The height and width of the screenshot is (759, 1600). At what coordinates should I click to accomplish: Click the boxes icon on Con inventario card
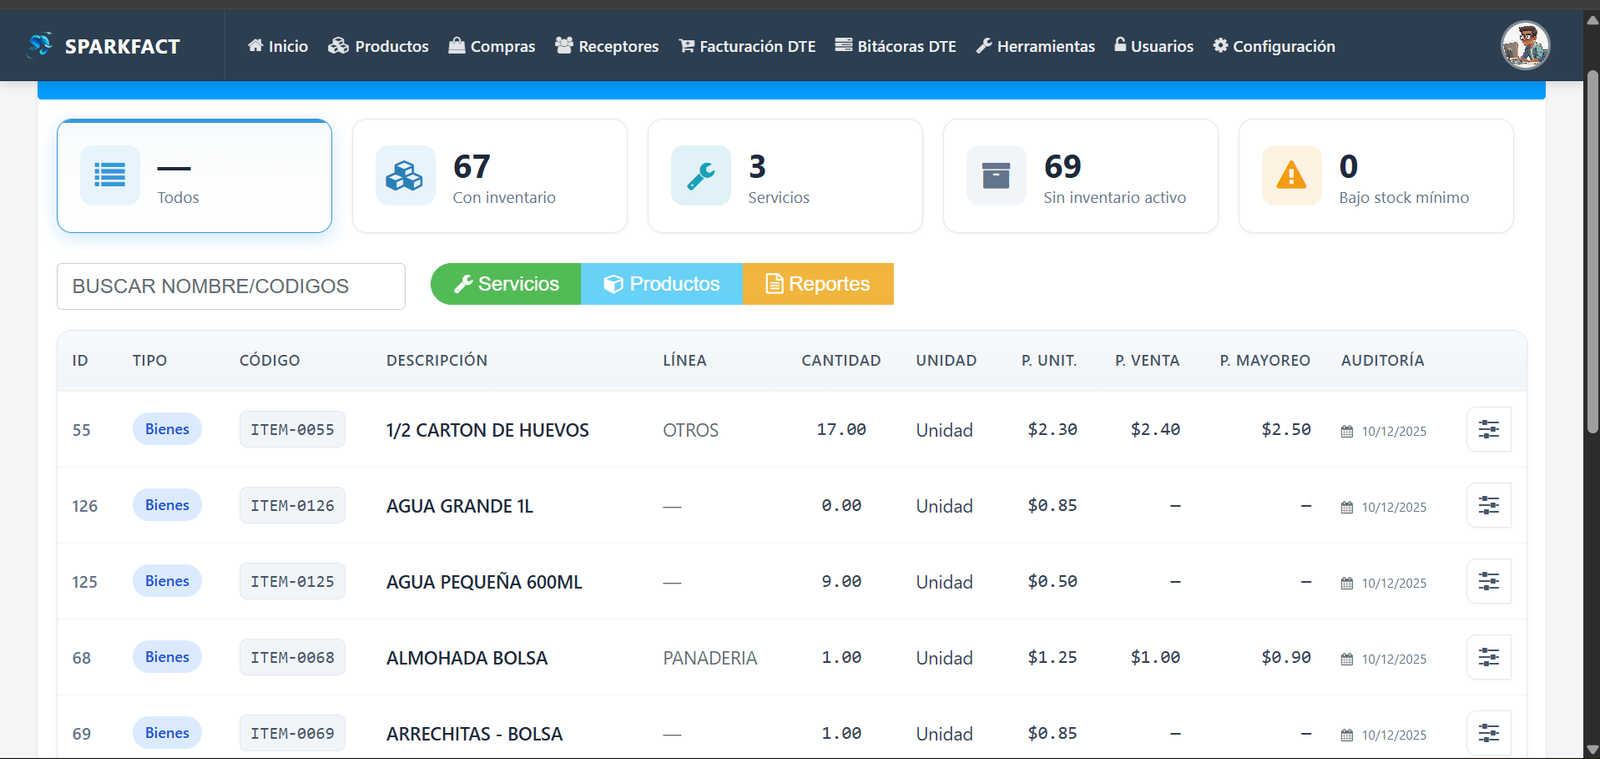[x=405, y=176]
